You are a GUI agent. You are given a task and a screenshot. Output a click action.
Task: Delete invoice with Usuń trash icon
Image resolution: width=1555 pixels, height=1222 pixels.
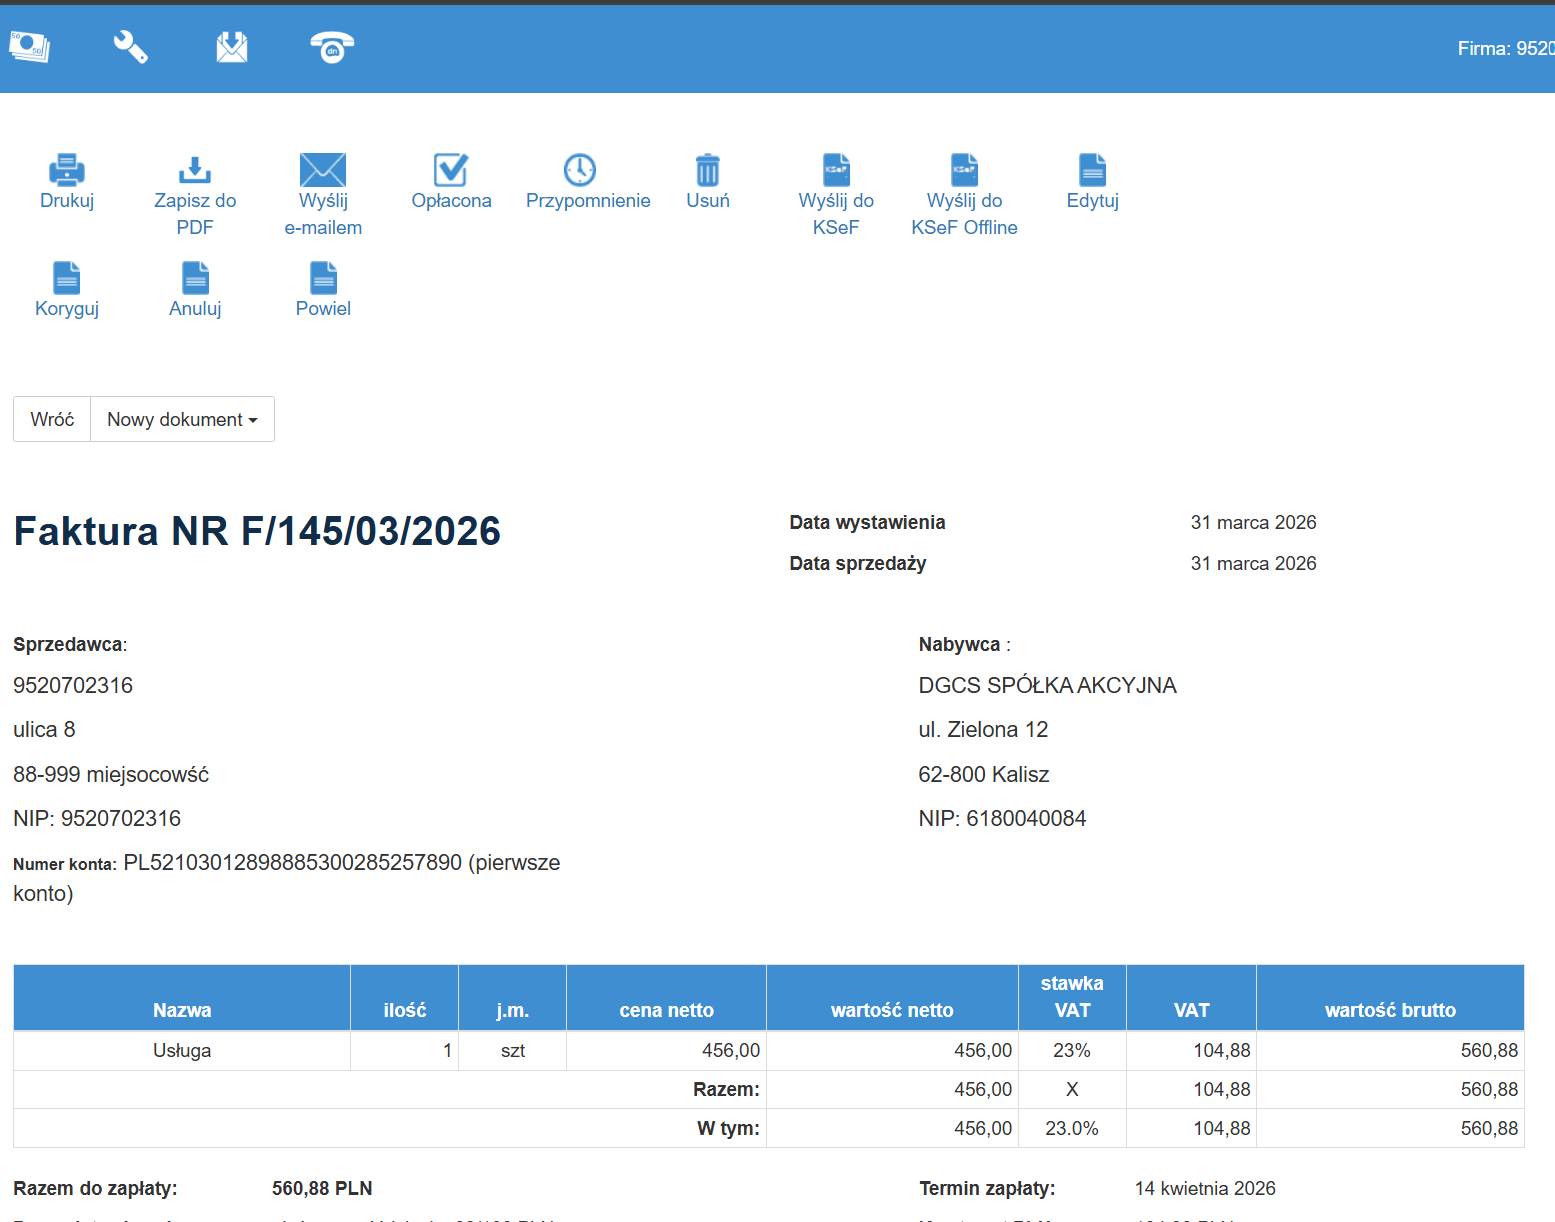tap(708, 170)
